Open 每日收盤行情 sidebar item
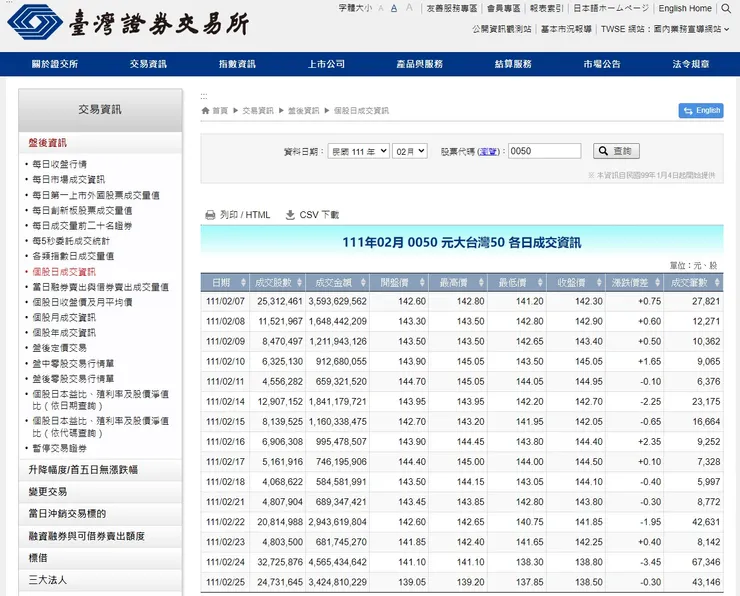The width and height of the screenshot is (740, 596). pyautogui.click(x=59, y=164)
